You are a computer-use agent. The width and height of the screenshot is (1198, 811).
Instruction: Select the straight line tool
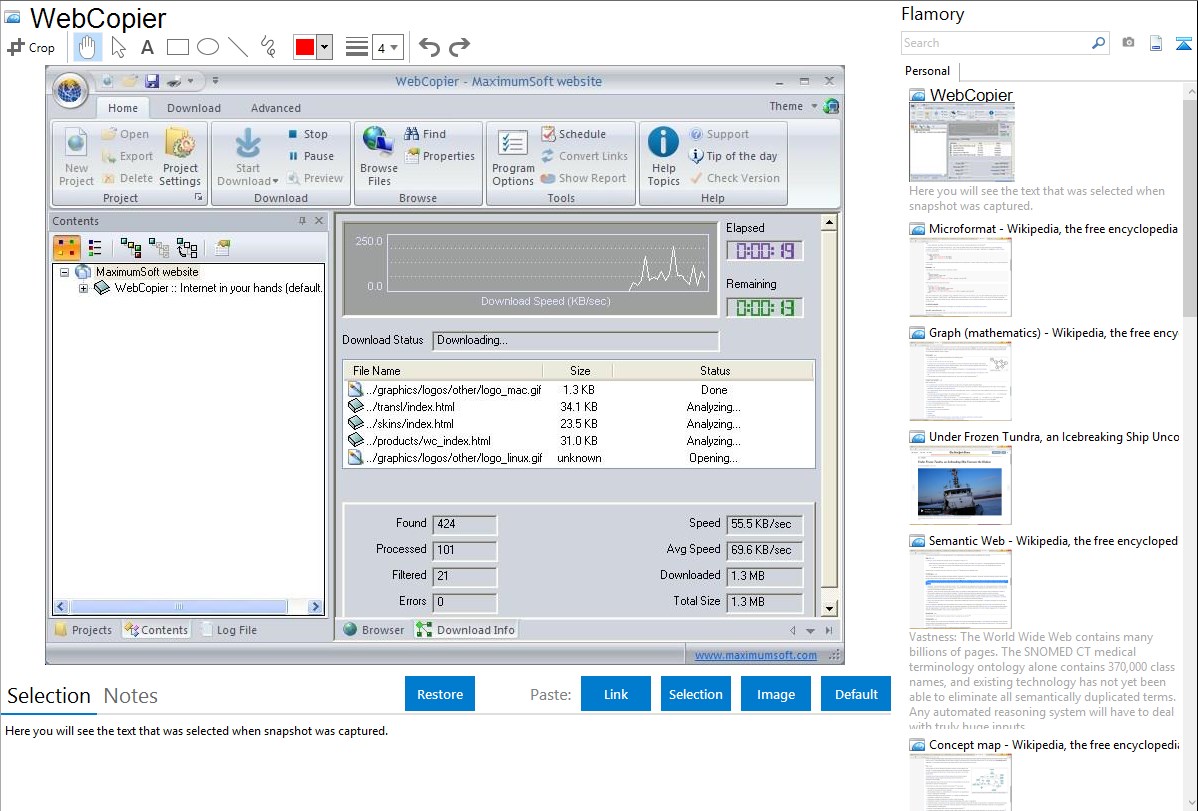(238, 47)
